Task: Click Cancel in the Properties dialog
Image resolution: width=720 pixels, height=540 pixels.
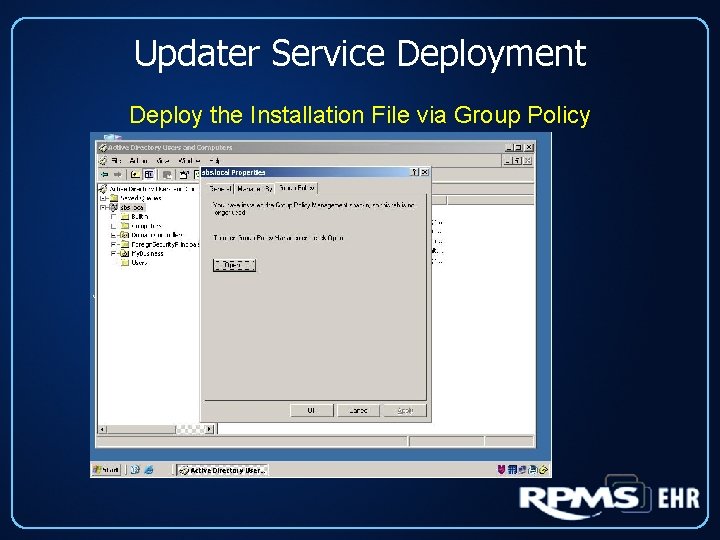Action: tap(358, 410)
